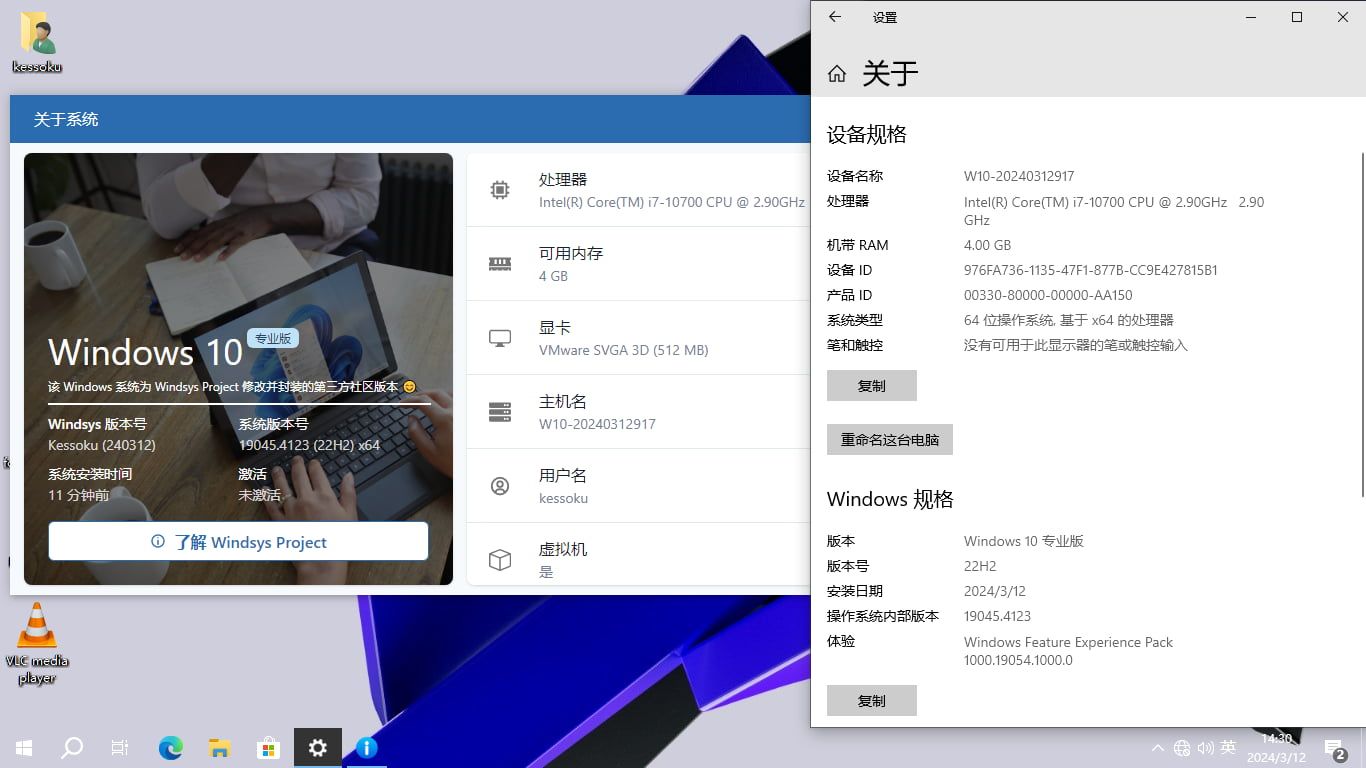Open the notification center icon
The width and height of the screenshot is (1366, 768).
tap(1334, 748)
